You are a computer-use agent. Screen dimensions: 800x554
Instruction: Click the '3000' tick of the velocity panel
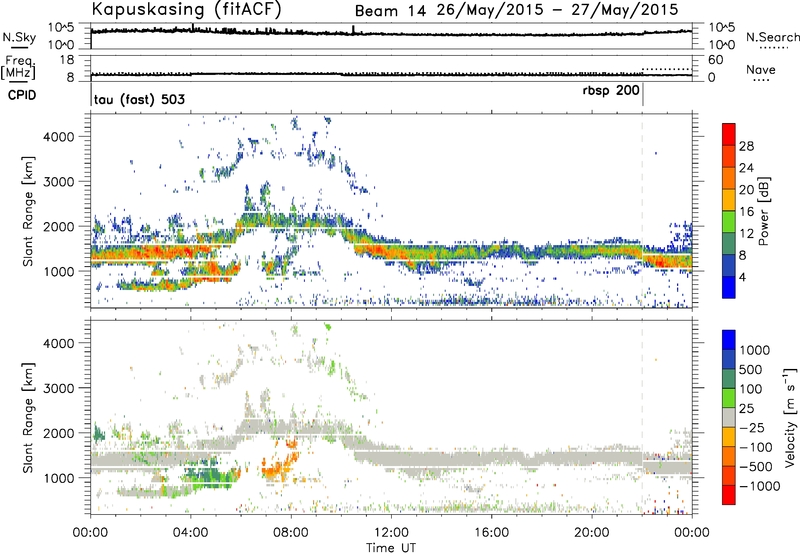click(x=59, y=388)
